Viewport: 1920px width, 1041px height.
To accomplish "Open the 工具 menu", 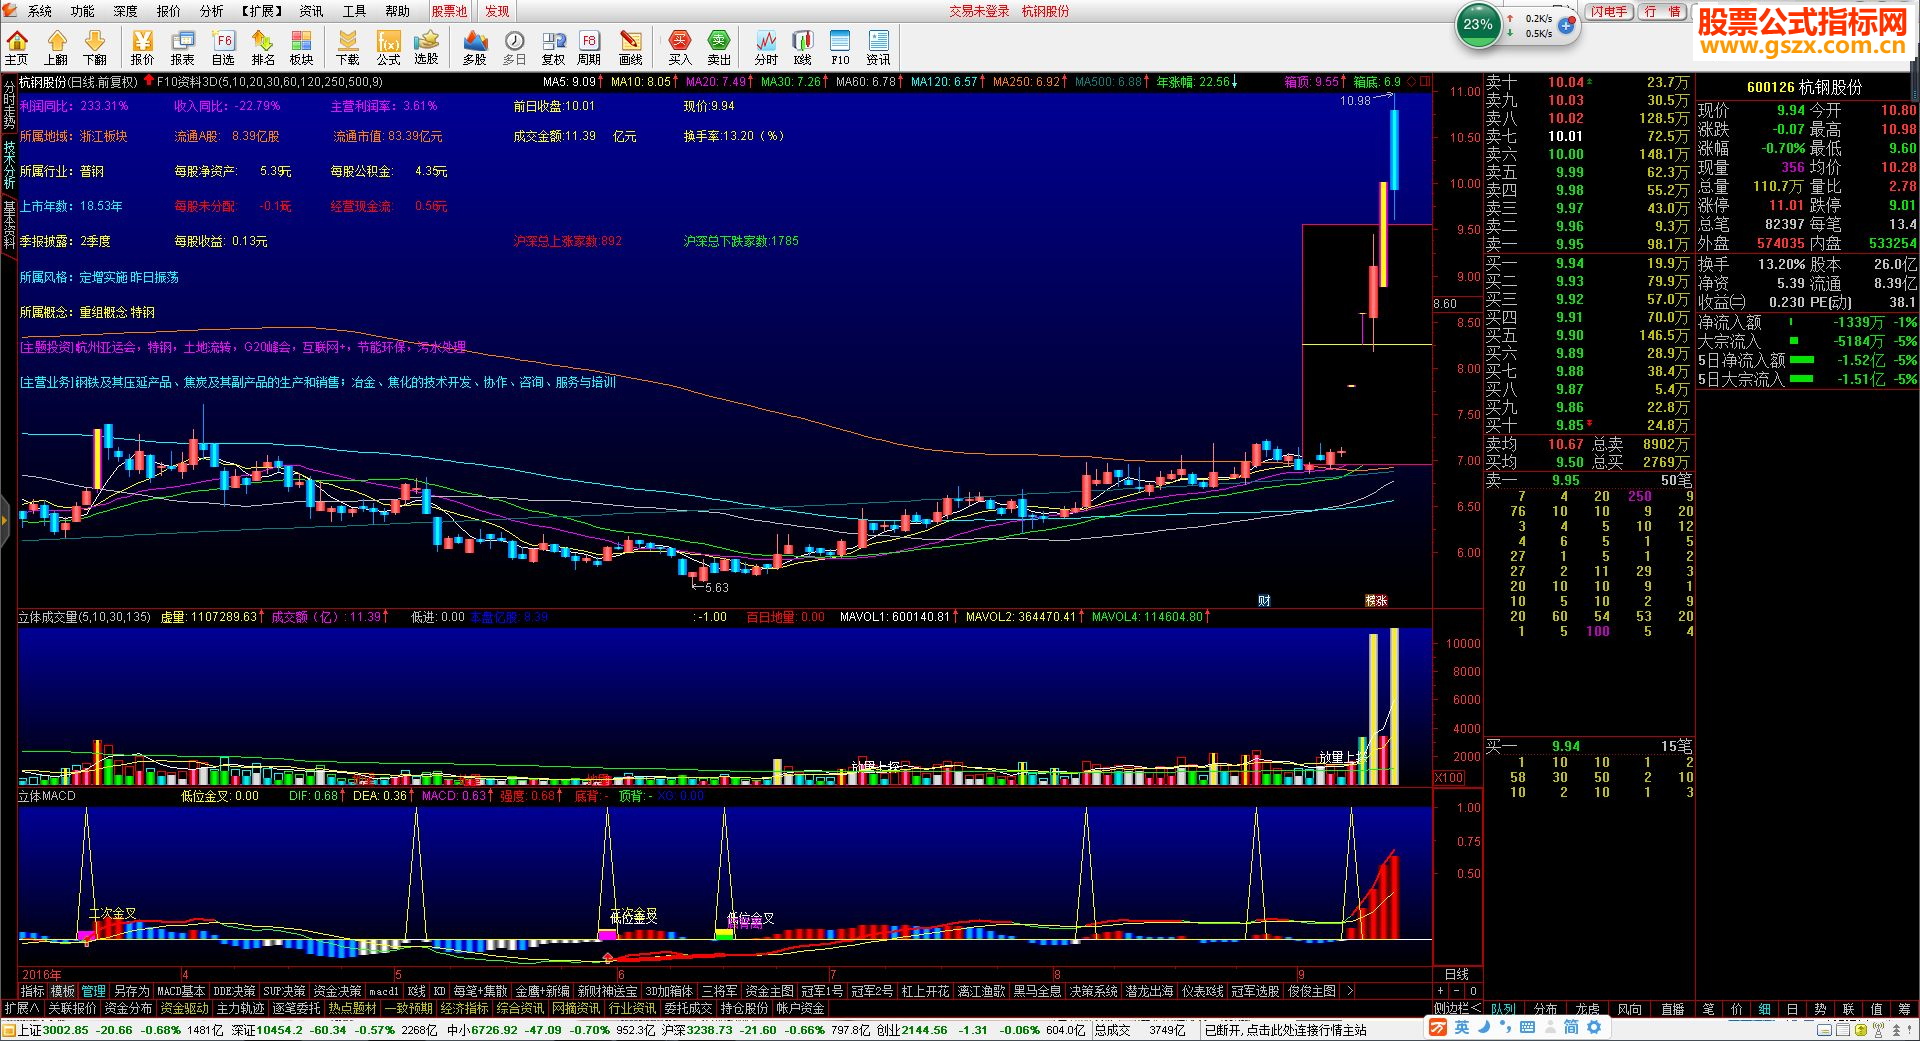I will tap(354, 11).
